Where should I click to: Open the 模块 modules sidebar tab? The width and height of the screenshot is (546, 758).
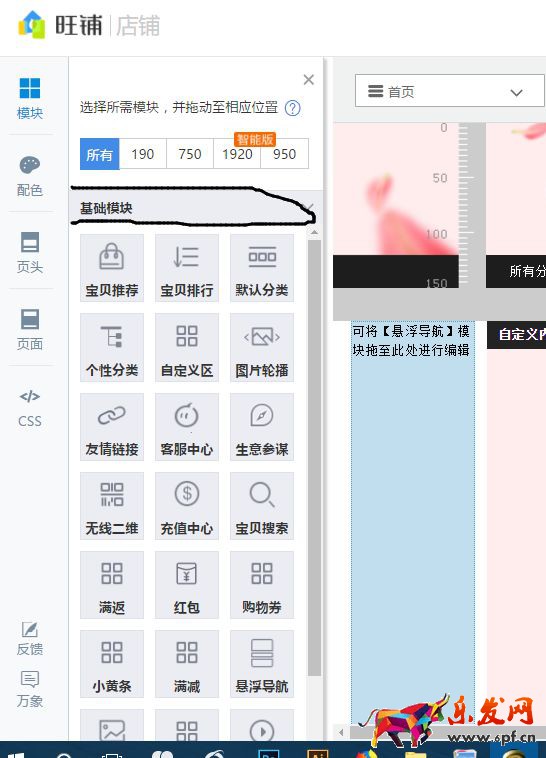[30, 98]
